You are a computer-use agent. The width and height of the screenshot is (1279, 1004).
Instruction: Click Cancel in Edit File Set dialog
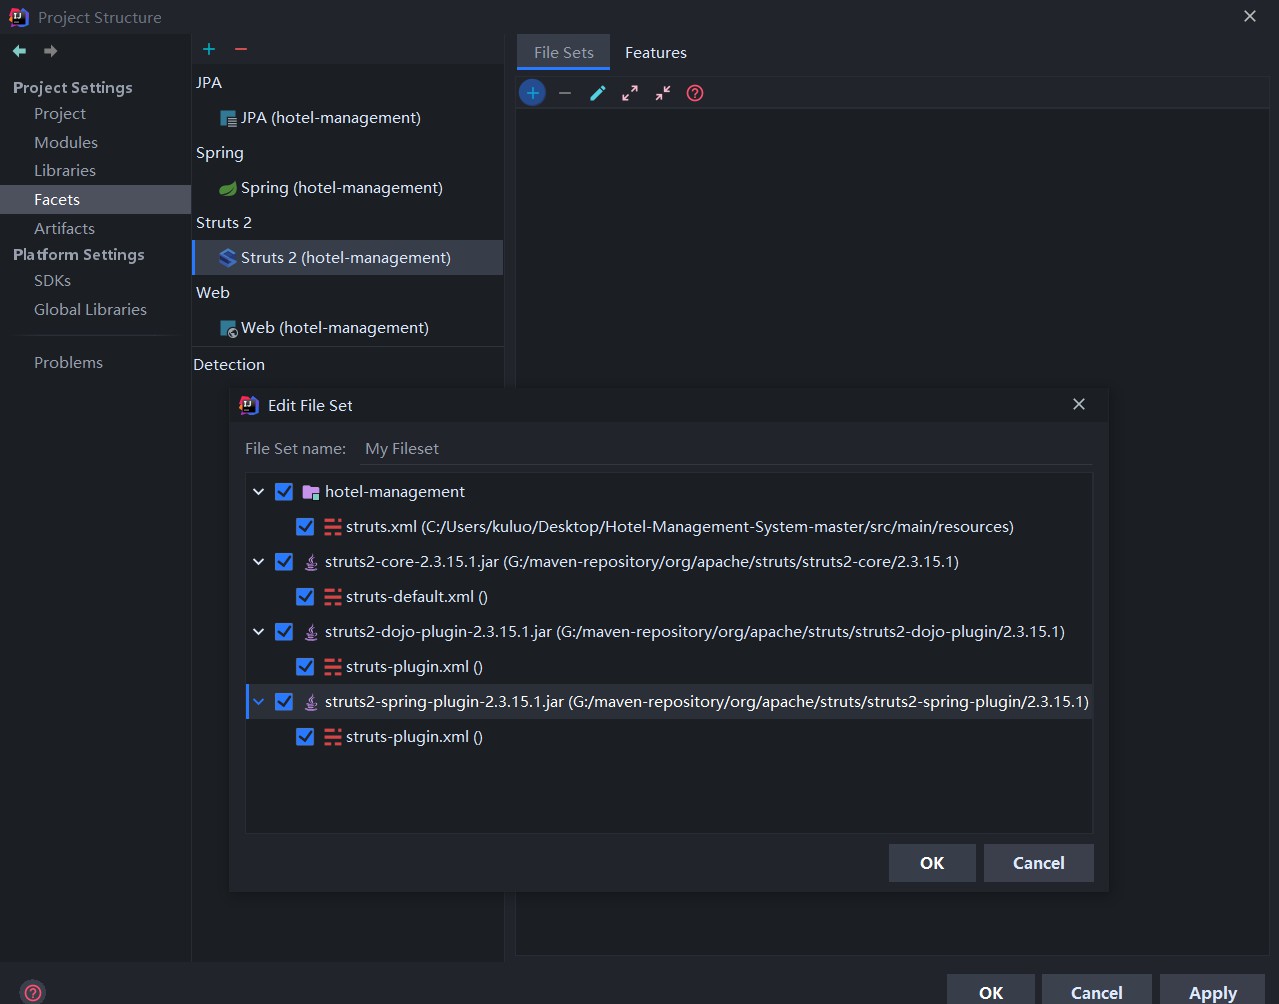[1039, 863]
